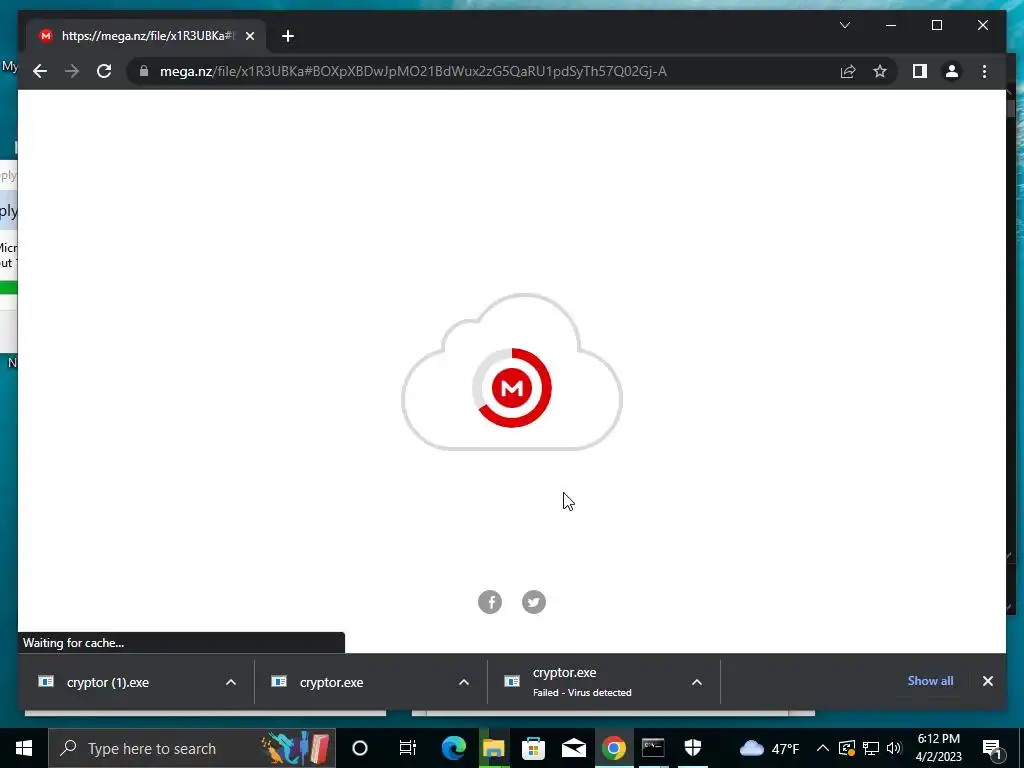
Task: Open the cryptor (1).exe download
Action: (x=108, y=682)
